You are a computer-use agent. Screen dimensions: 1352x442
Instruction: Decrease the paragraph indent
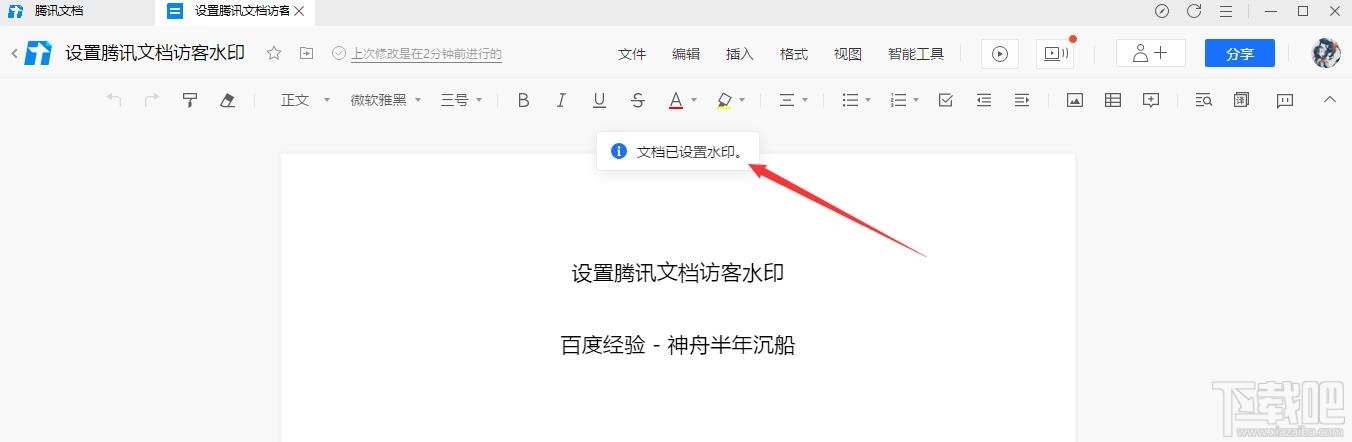[984, 100]
